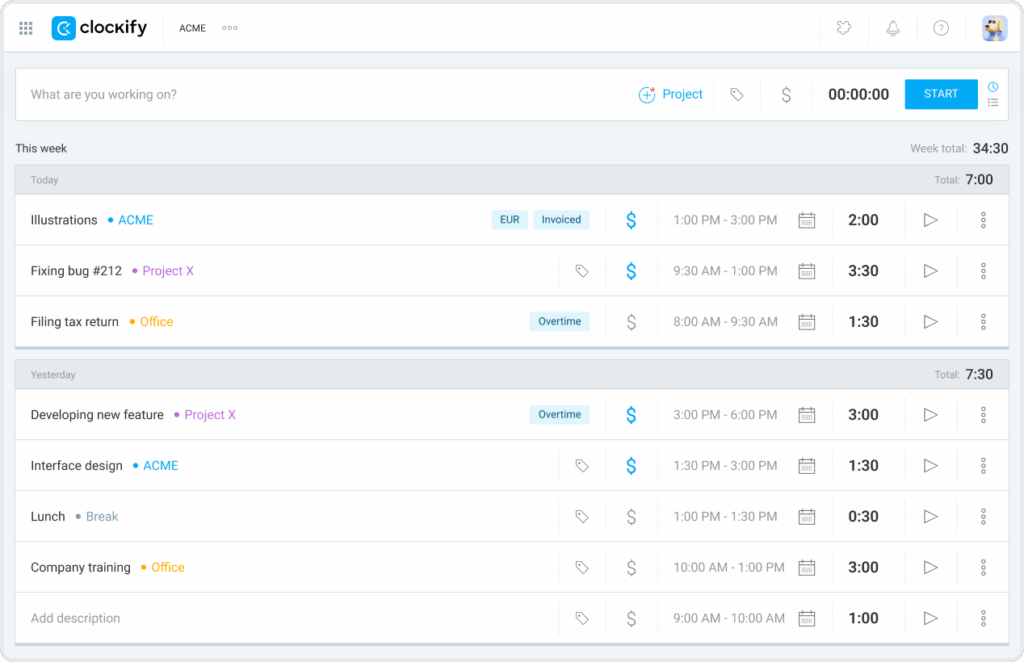Open three-dot menu for Illustrations entry
The height and width of the screenshot is (662, 1024).
point(983,220)
